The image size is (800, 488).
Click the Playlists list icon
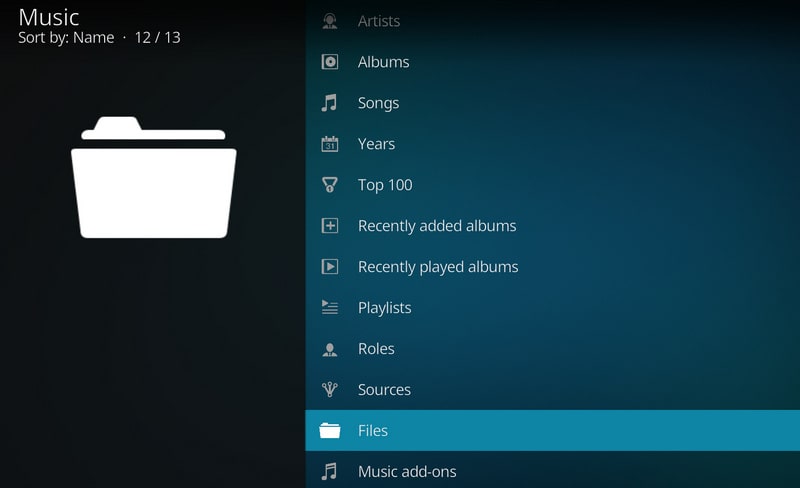coord(330,307)
